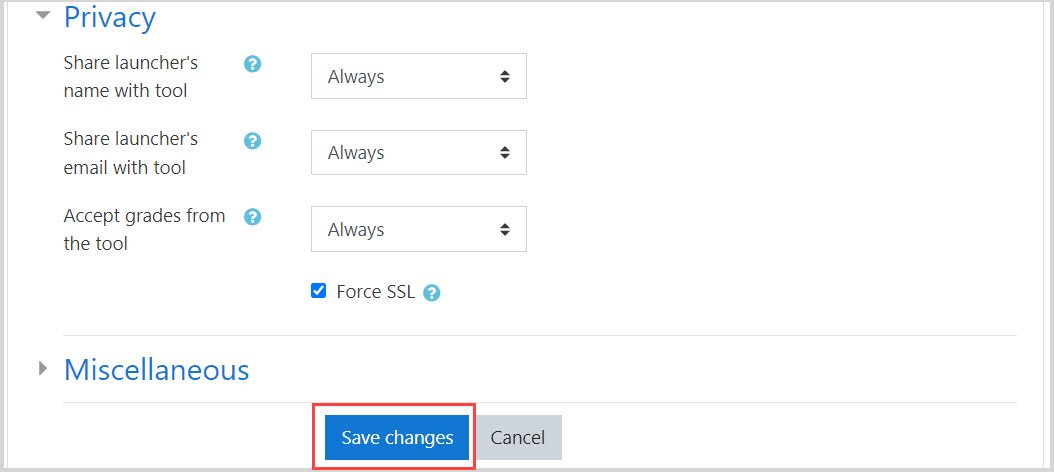Click help icon beside Force SSL
Viewport: 1054px width, 472px height.
coord(432,293)
